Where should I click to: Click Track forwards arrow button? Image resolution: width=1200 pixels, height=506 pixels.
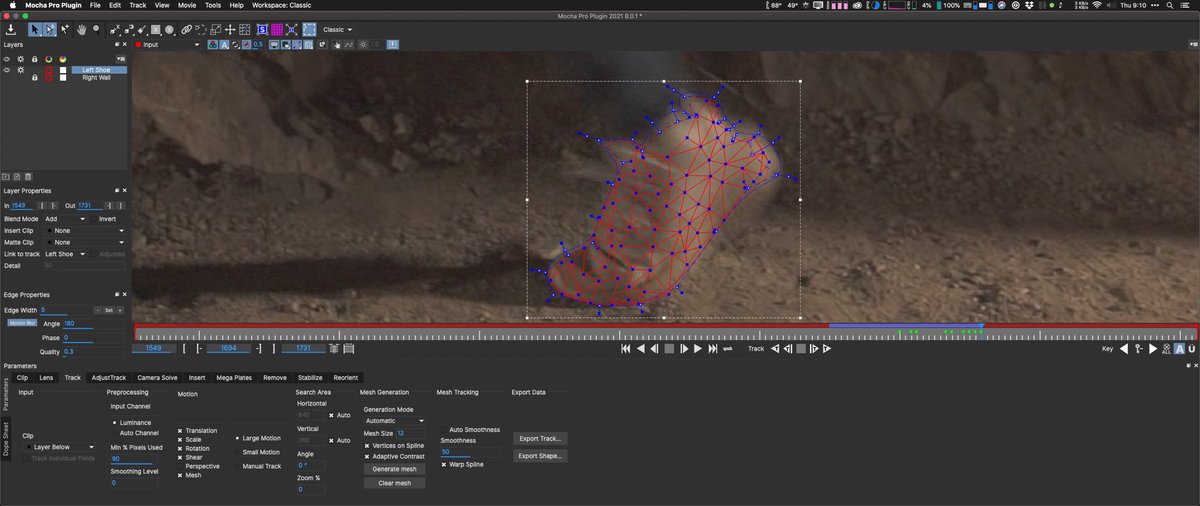(827, 349)
